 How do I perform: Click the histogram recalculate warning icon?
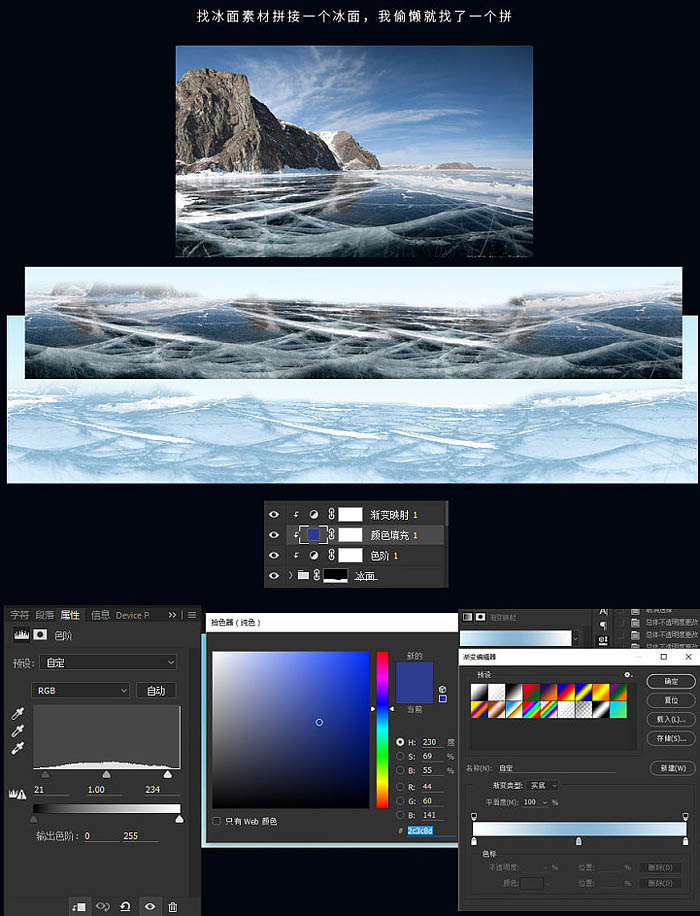pos(18,794)
